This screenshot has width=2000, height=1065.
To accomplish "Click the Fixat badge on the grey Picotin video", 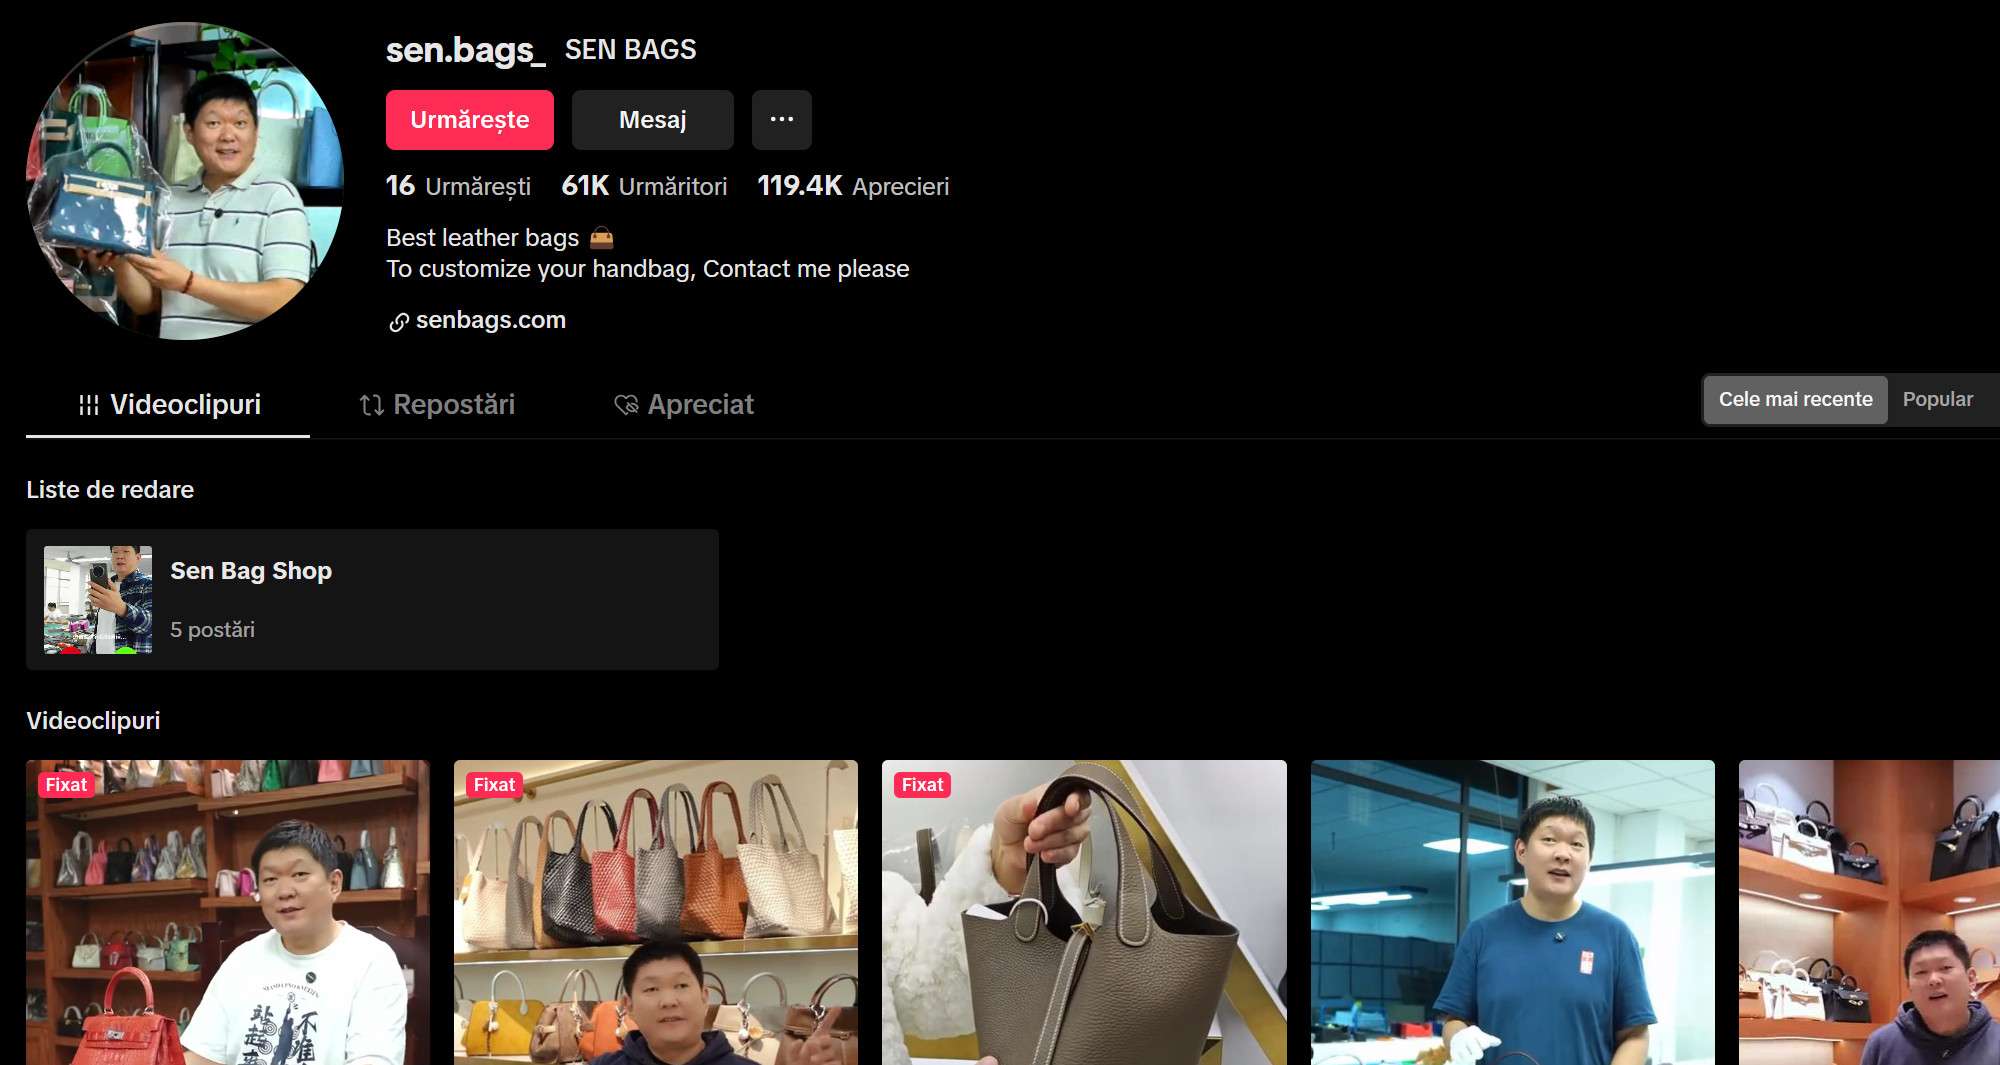I will [922, 785].
